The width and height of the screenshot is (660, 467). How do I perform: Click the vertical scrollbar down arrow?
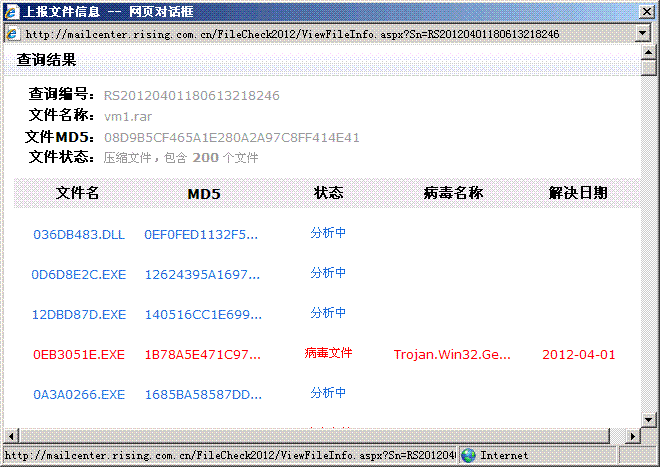click(x=648, y=419)
